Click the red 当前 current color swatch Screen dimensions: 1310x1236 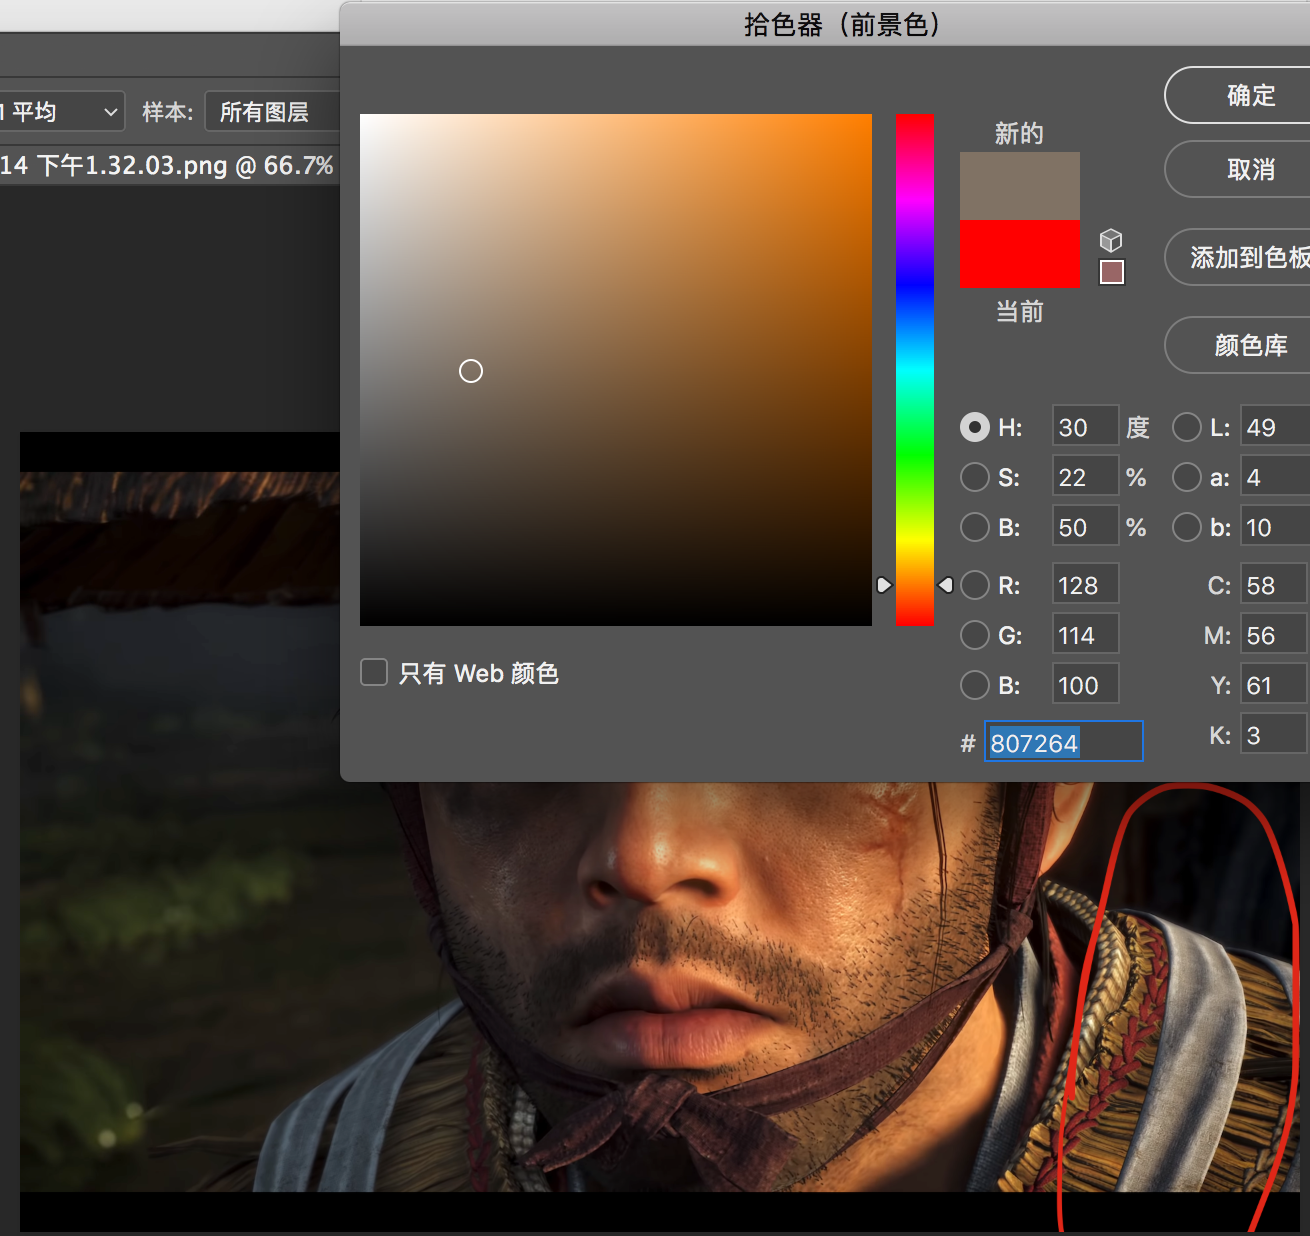(x=1019, y=254)
